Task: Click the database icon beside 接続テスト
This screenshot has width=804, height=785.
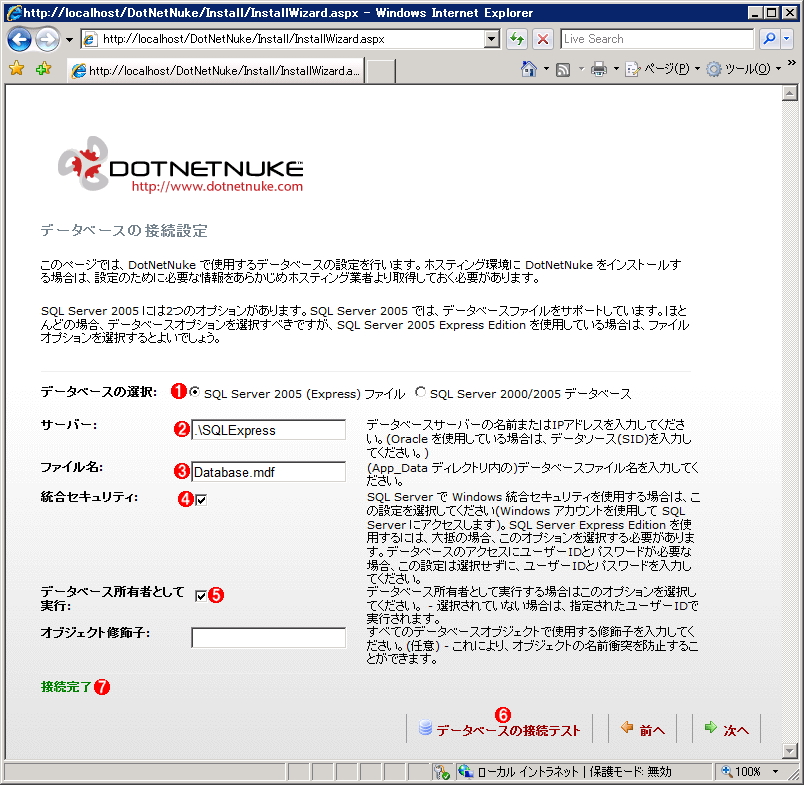Action: [425, 728]
